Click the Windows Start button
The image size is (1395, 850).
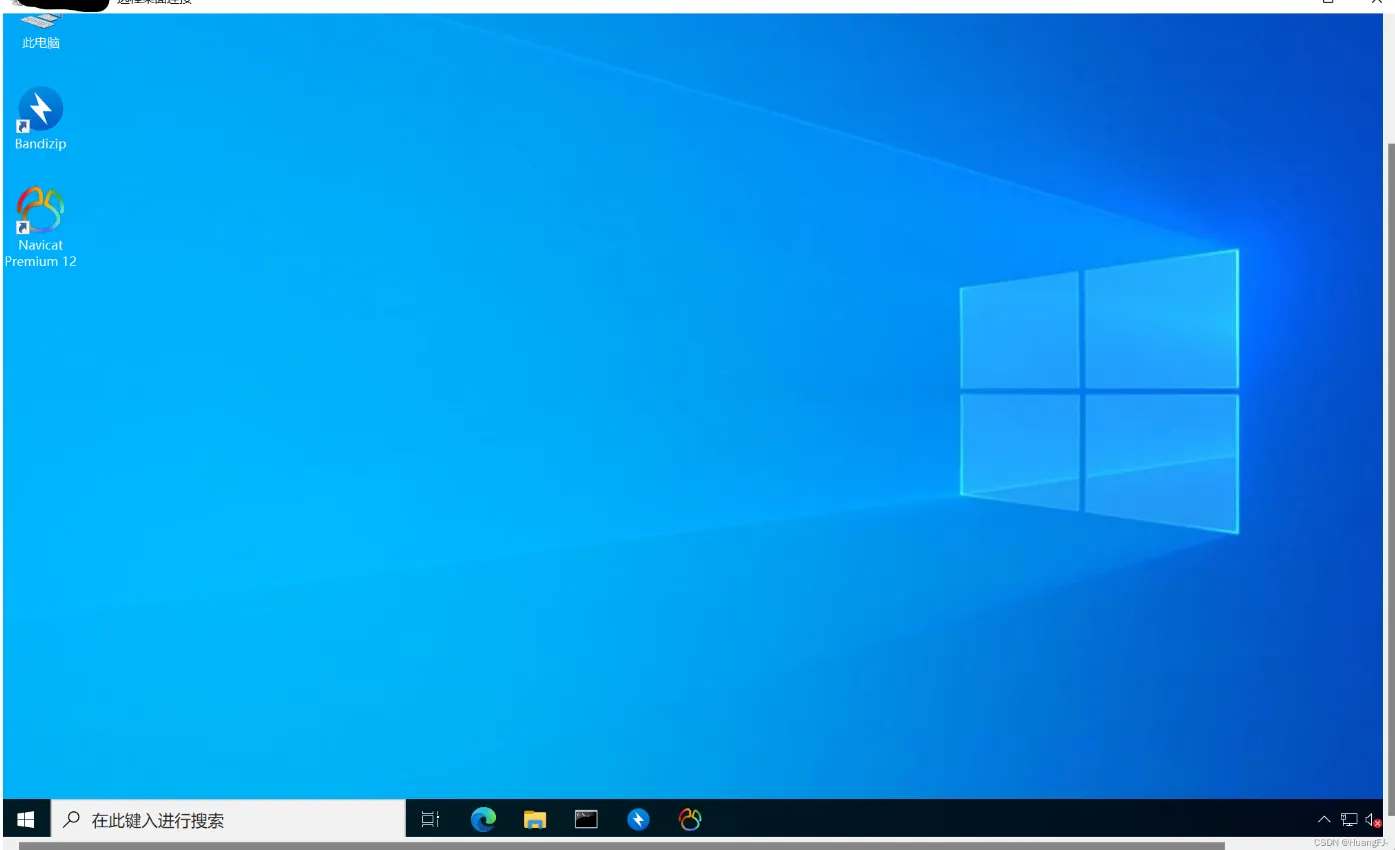click(26, 820)
